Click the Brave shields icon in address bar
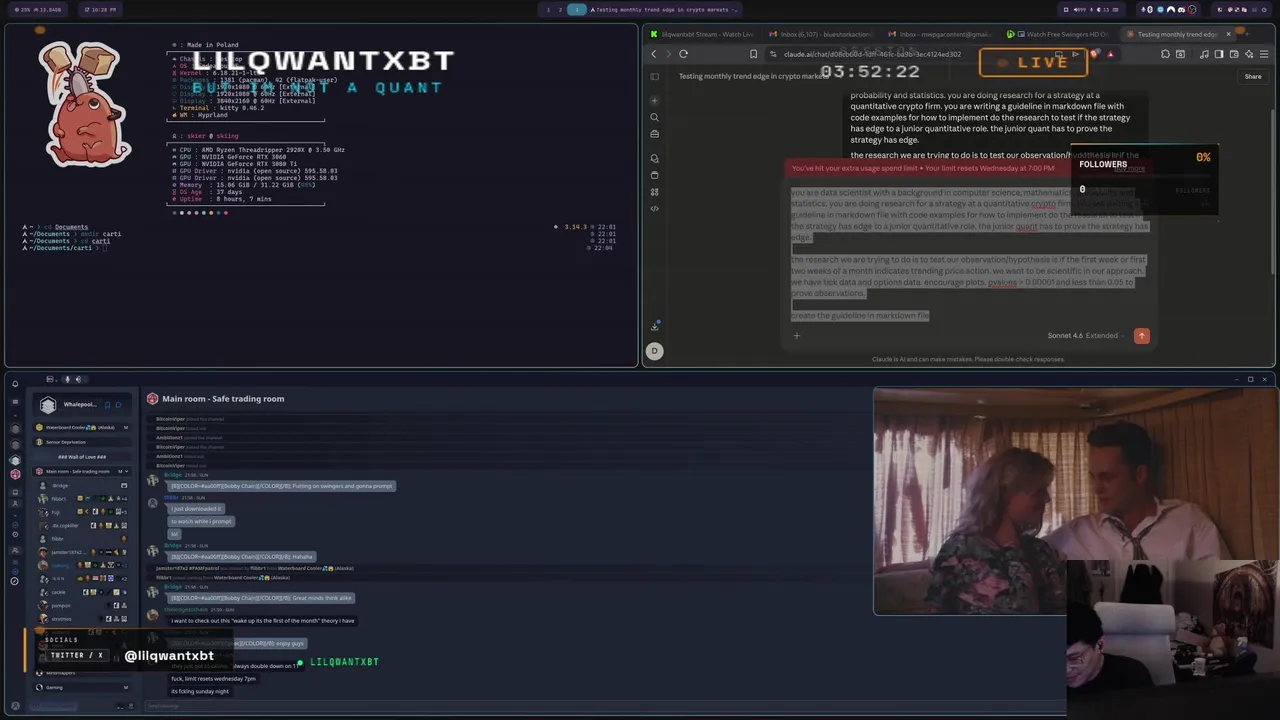Image resolution: width=1280 pixels, height=720 pixels. 1096,54
